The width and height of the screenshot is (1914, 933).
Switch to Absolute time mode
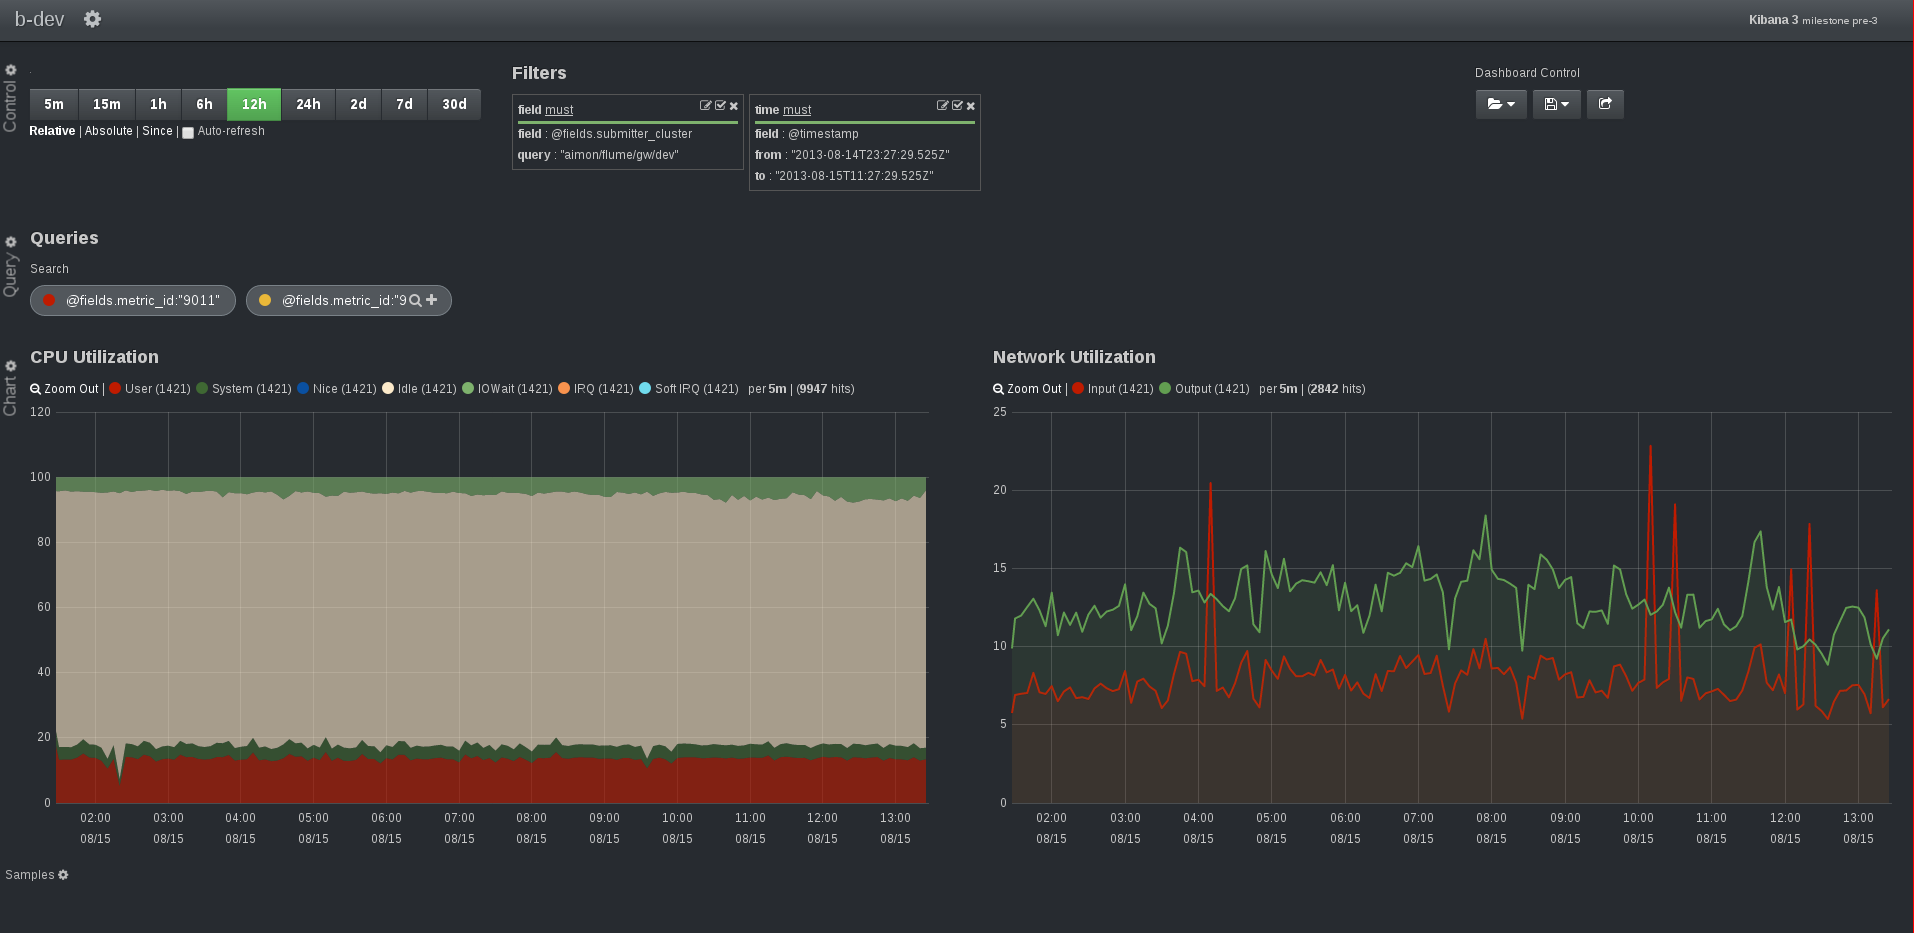point(109,131)
